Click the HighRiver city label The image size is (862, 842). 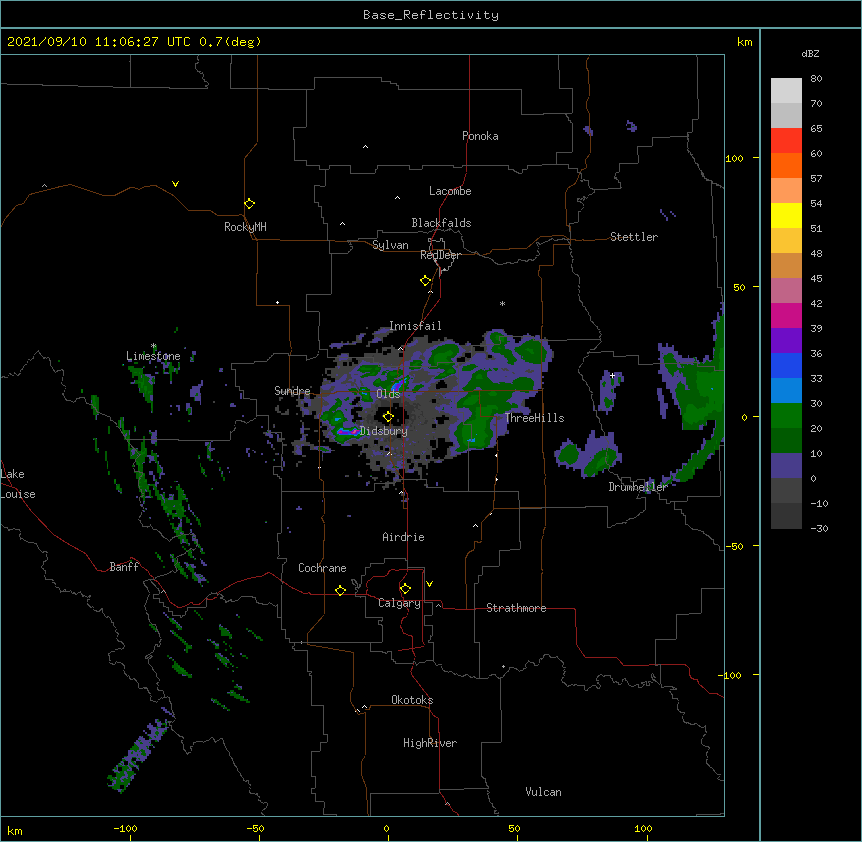point(430,743)
